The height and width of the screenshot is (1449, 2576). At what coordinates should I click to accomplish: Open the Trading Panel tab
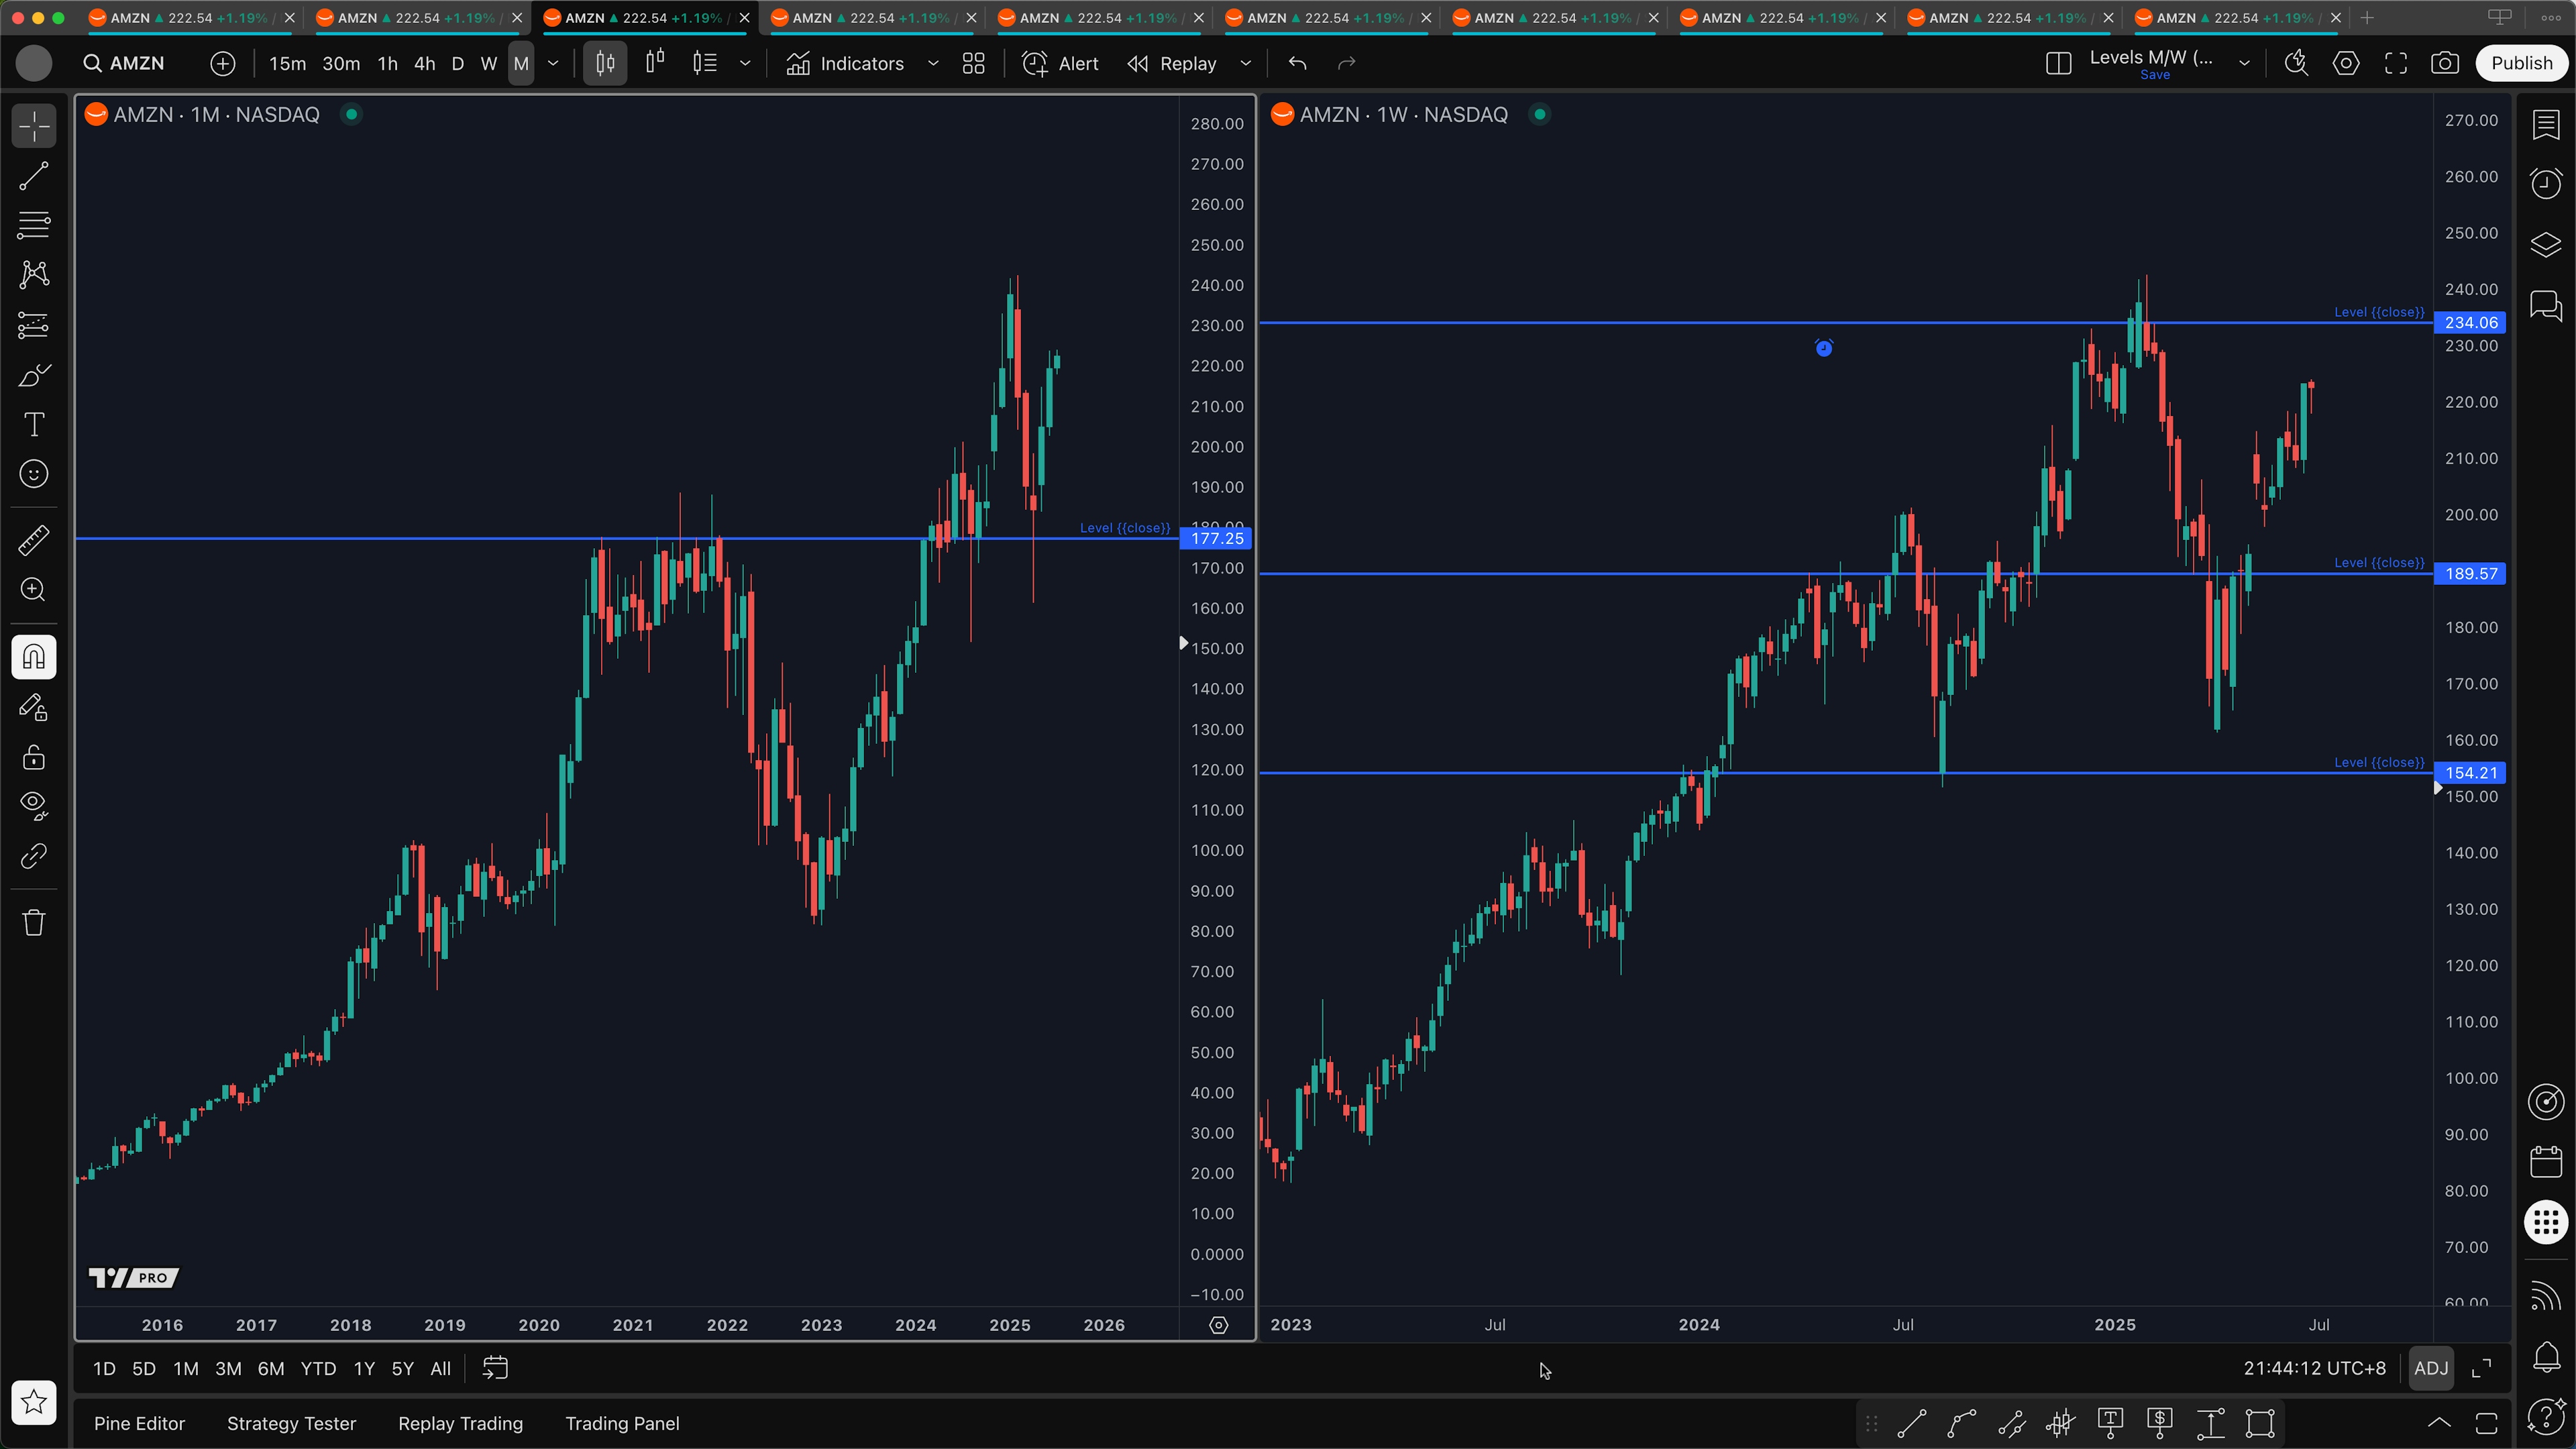coord(622,1423)
